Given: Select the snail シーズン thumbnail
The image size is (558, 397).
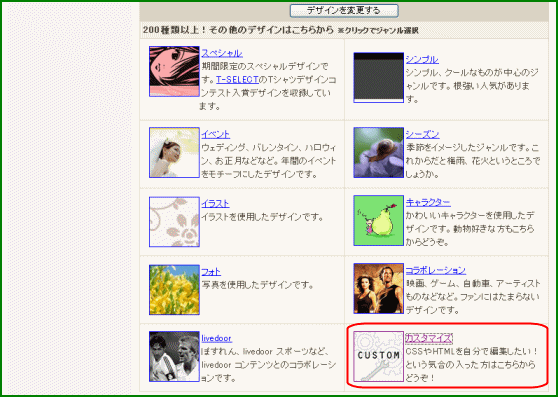Looking at the screenshot, I should 379,153.
